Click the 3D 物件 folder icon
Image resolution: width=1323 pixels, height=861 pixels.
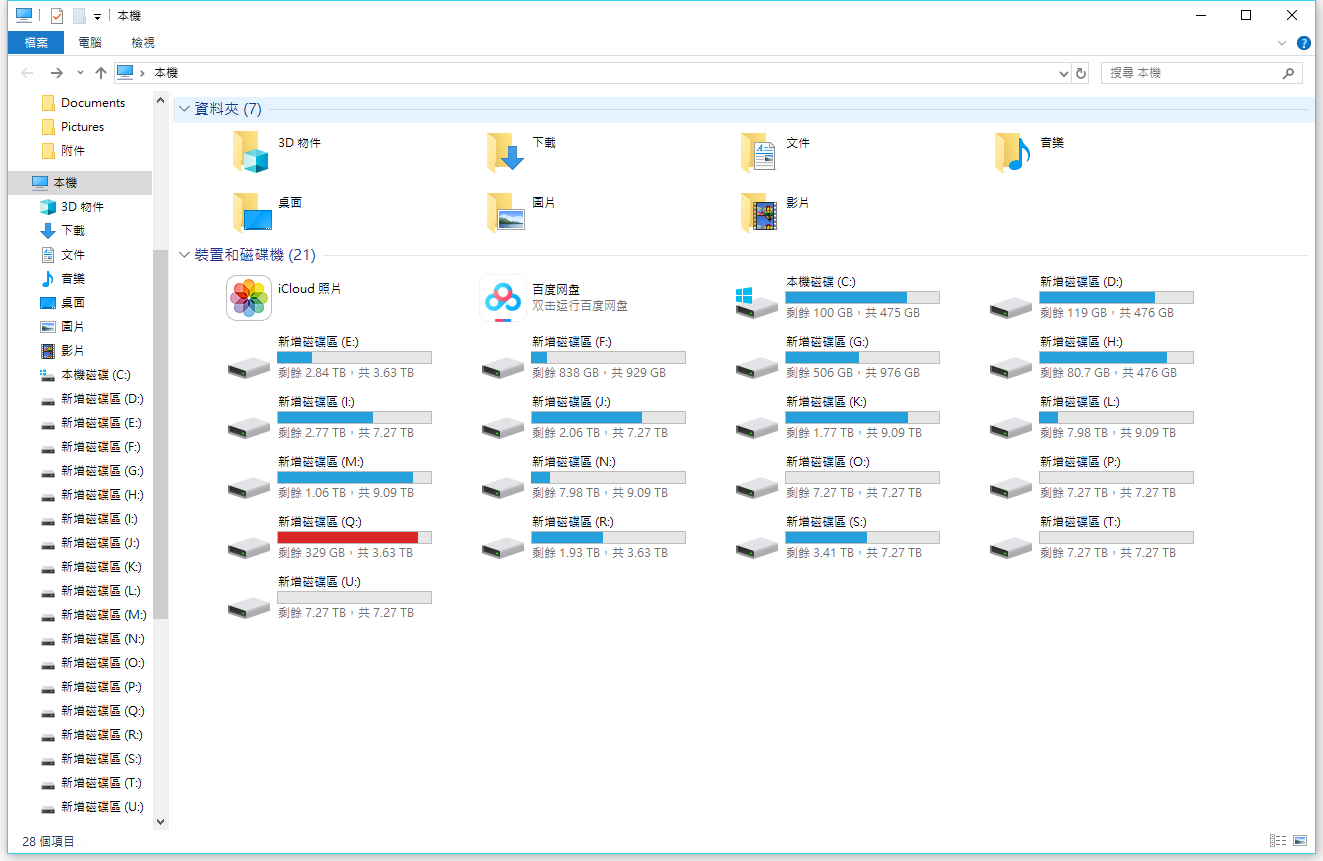(x=251, y=153)
